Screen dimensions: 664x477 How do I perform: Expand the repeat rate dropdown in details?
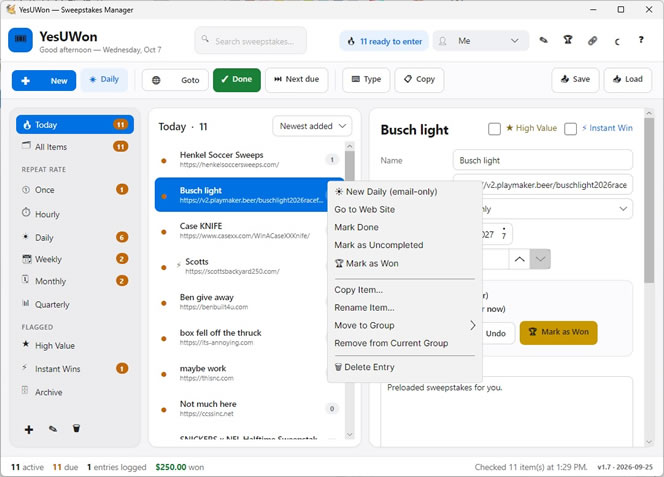pos(623,209)
